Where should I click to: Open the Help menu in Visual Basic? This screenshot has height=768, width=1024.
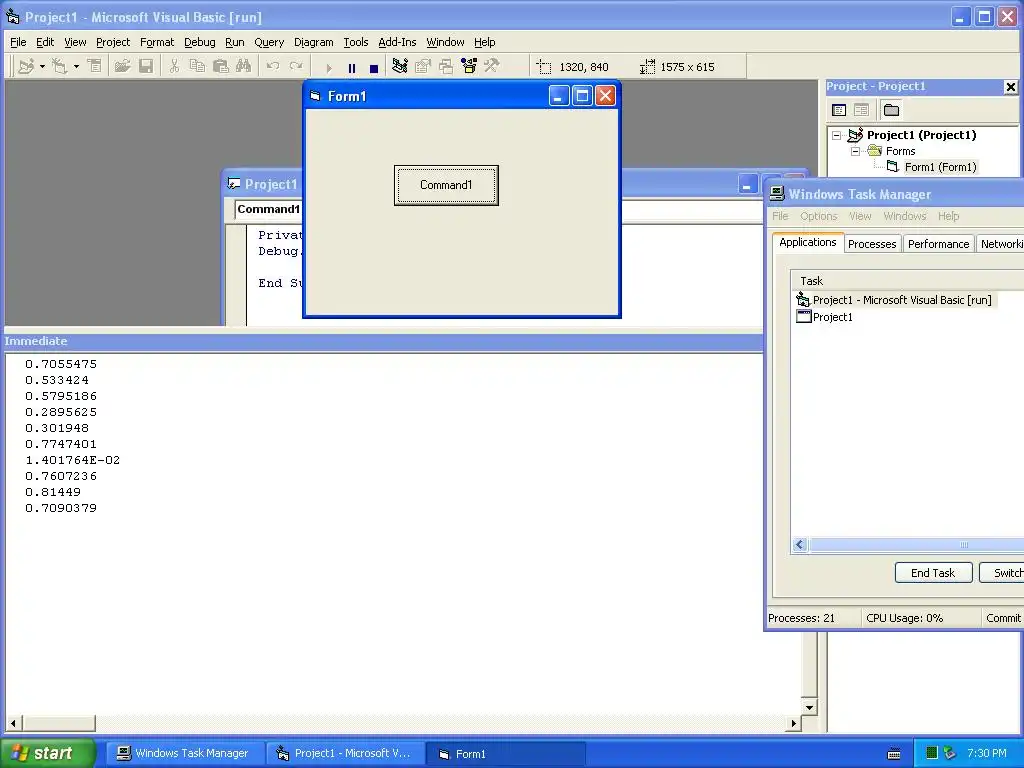pyautogui.click(x=485, y=42)
